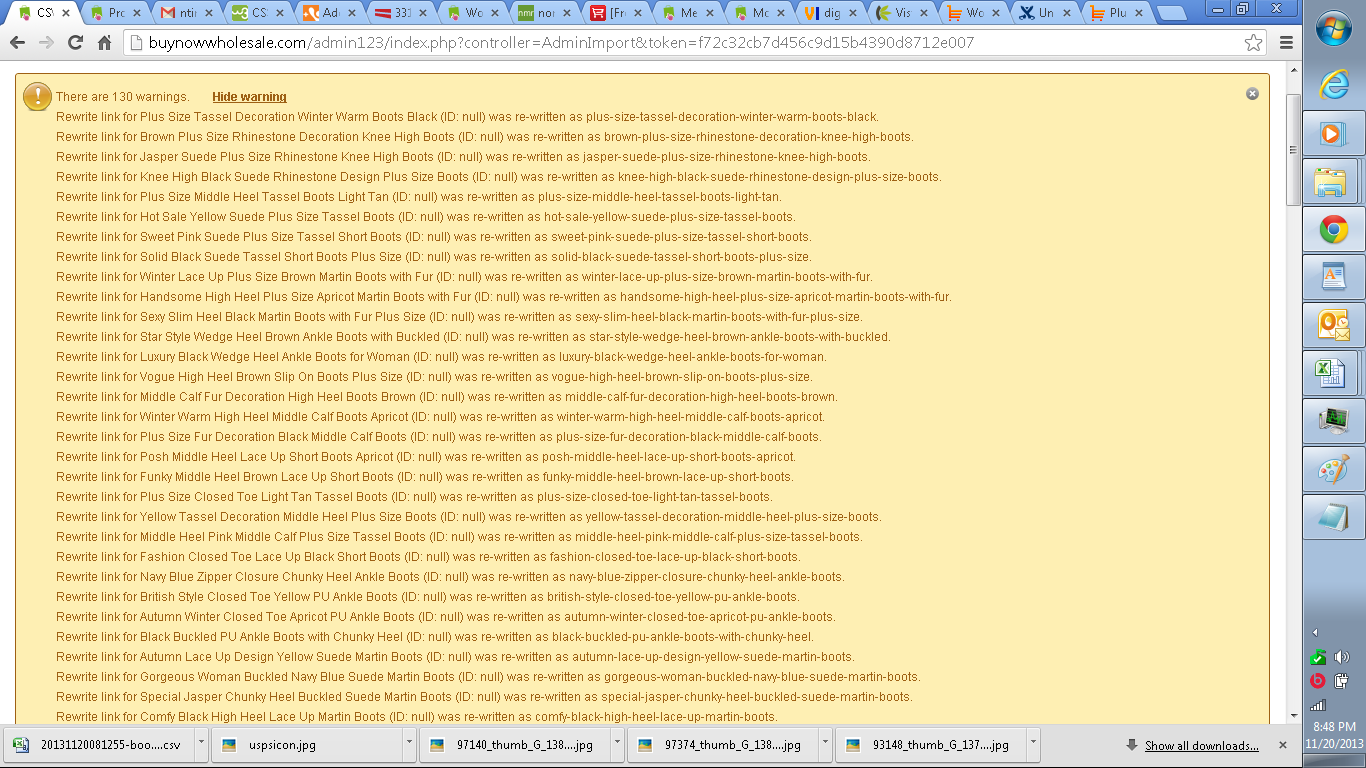Viewport: 1366px width, 768px height.
Task: Switch to the 'Plu' tab
Action: (x=1118, y=14)
